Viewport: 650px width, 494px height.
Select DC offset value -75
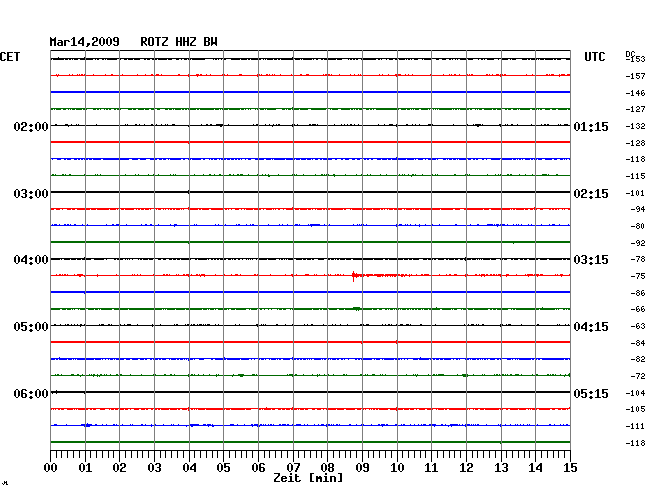638,276
